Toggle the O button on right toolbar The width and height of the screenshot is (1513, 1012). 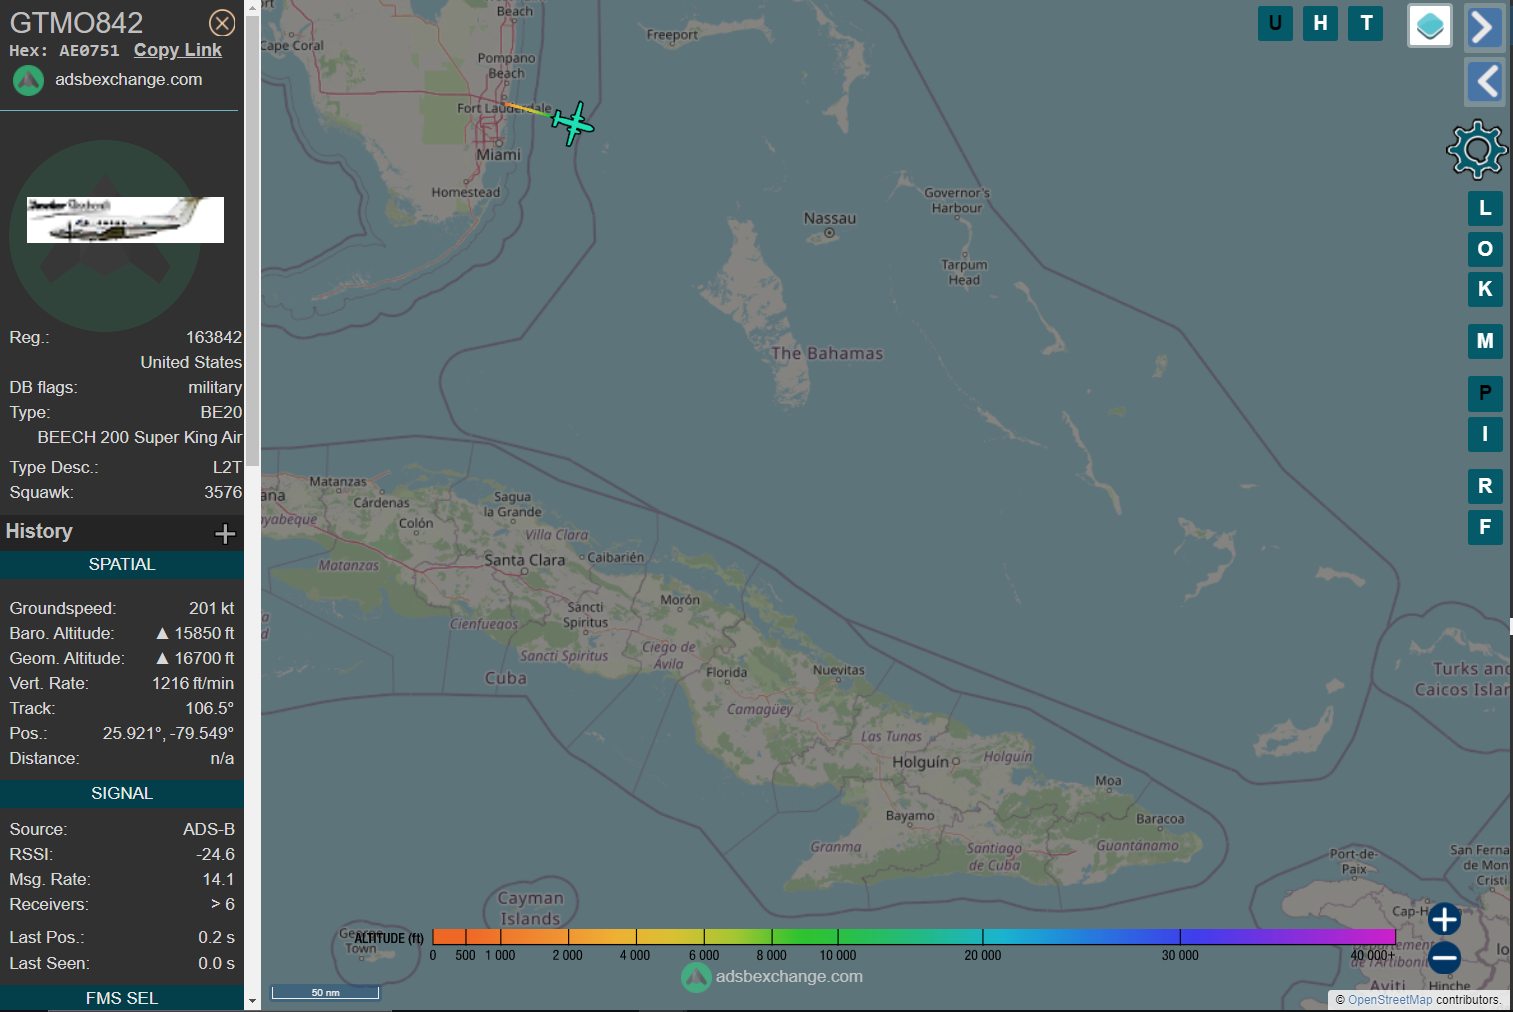[1485, 248]
